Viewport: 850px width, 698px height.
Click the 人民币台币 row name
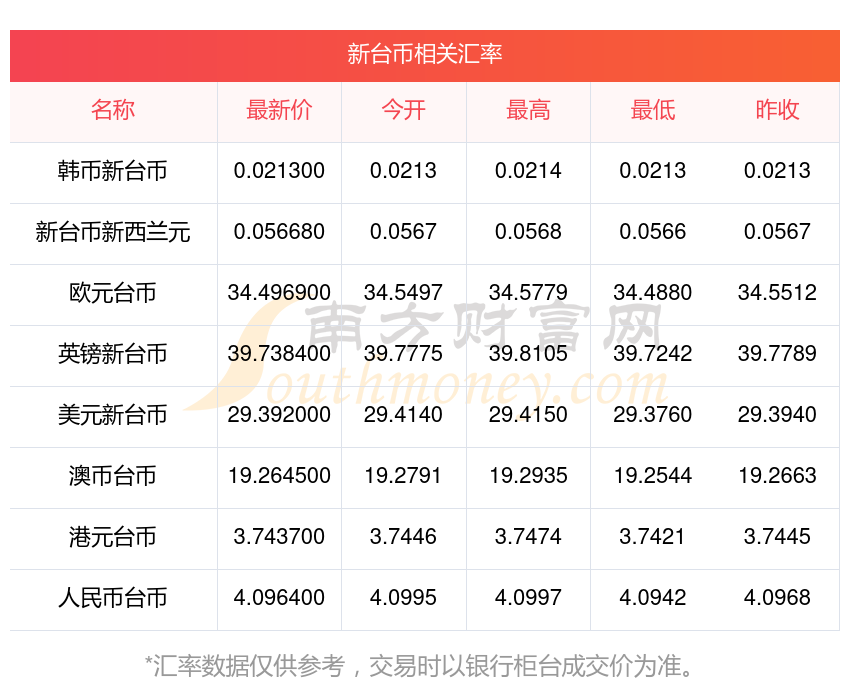[x=113, y=598]
